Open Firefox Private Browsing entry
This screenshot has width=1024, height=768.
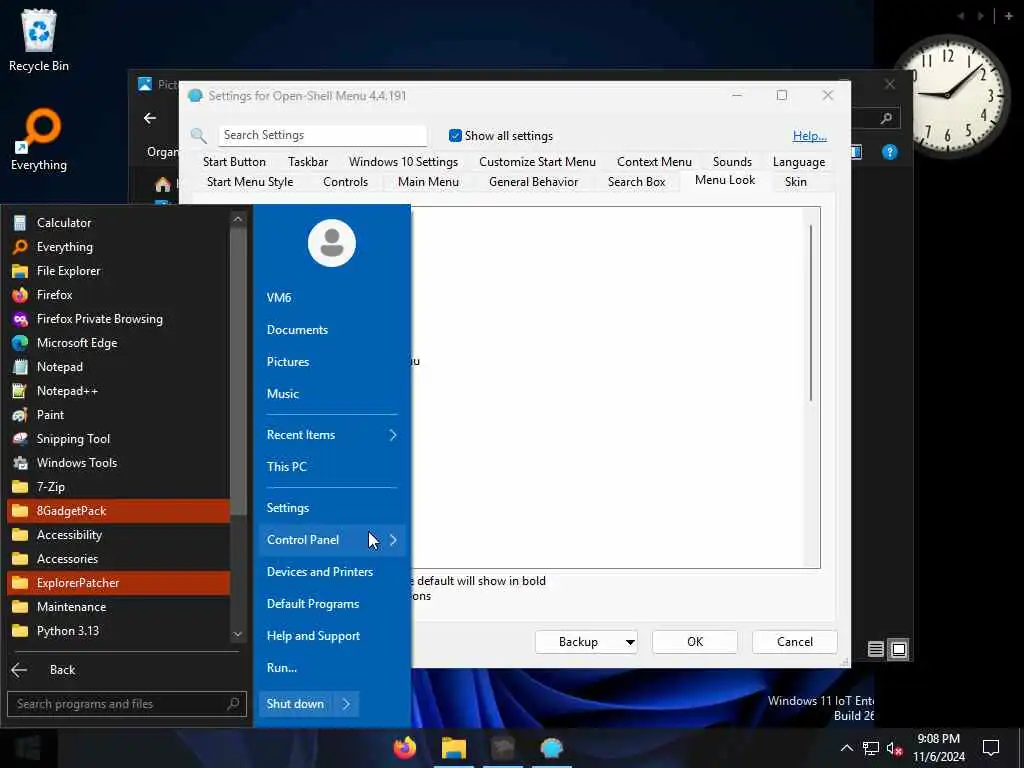pos(118,319)
